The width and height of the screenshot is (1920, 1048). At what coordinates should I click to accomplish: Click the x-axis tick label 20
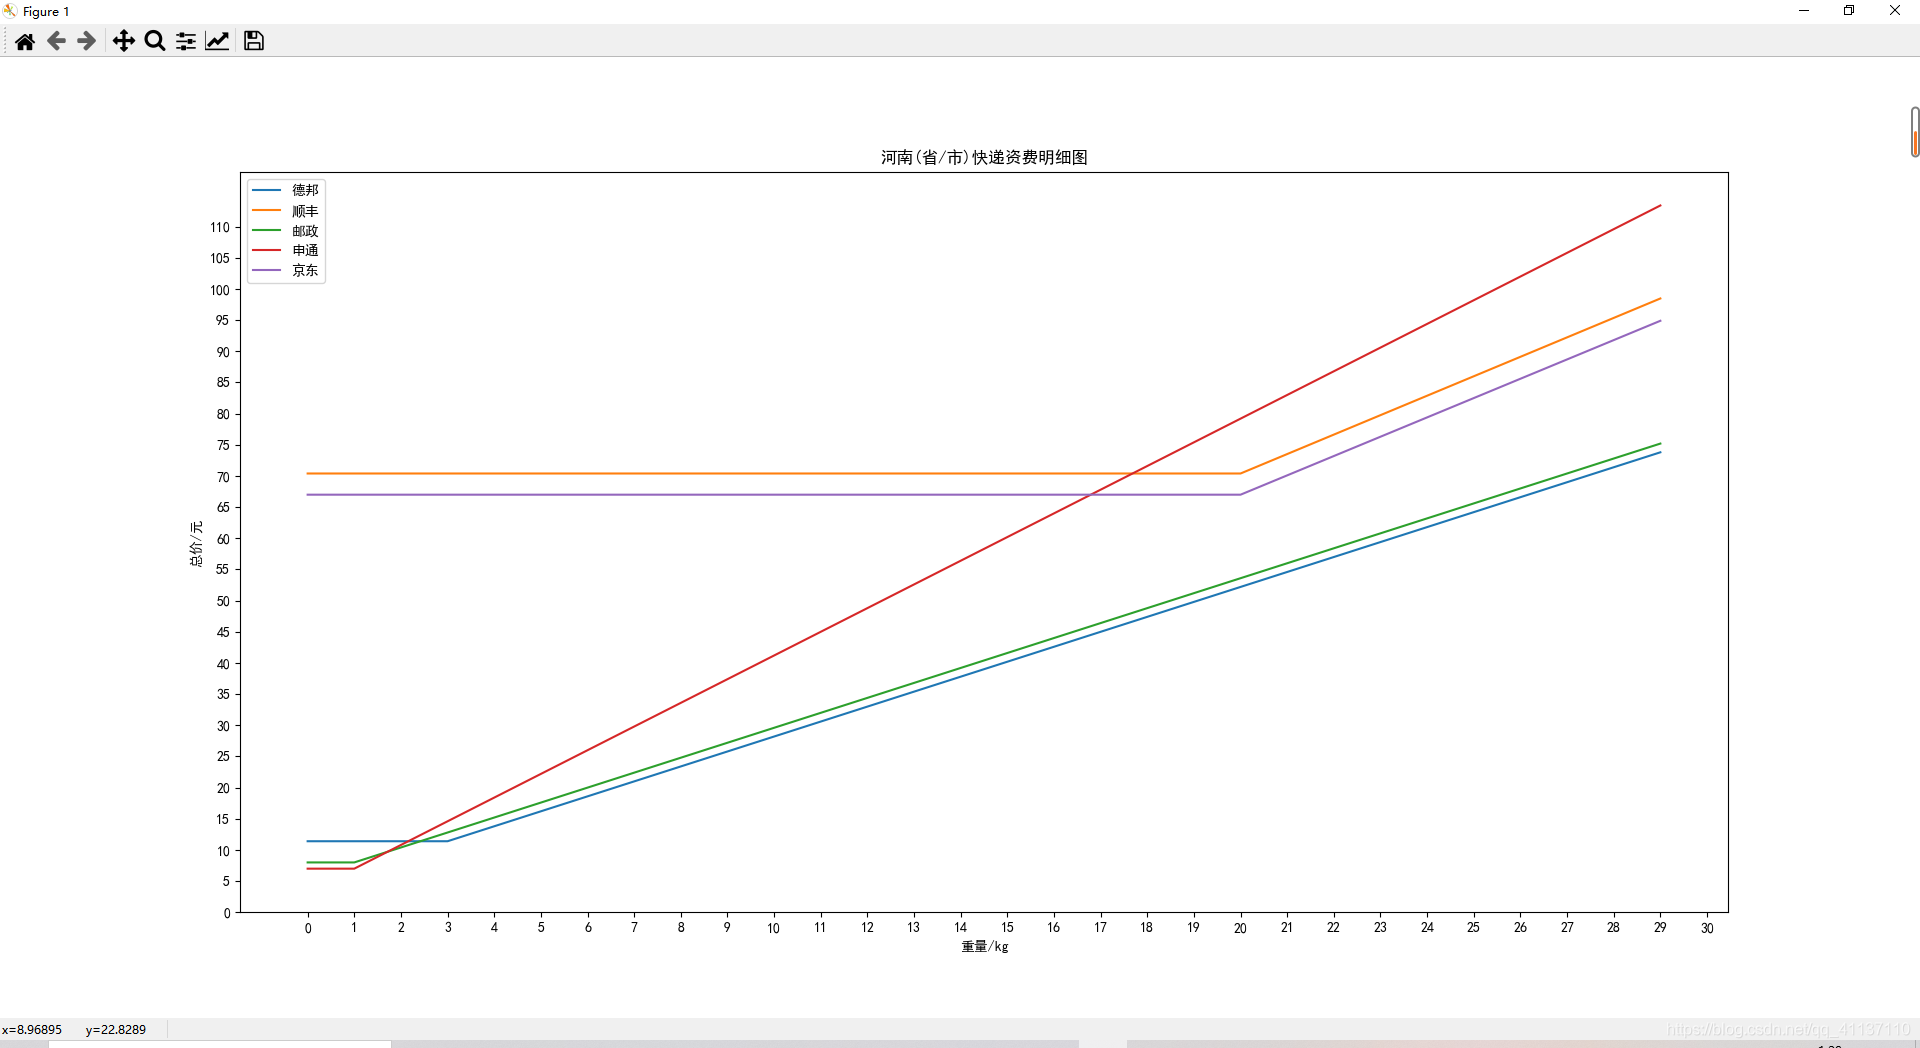pyautogui.click(x=1240, y=928)
